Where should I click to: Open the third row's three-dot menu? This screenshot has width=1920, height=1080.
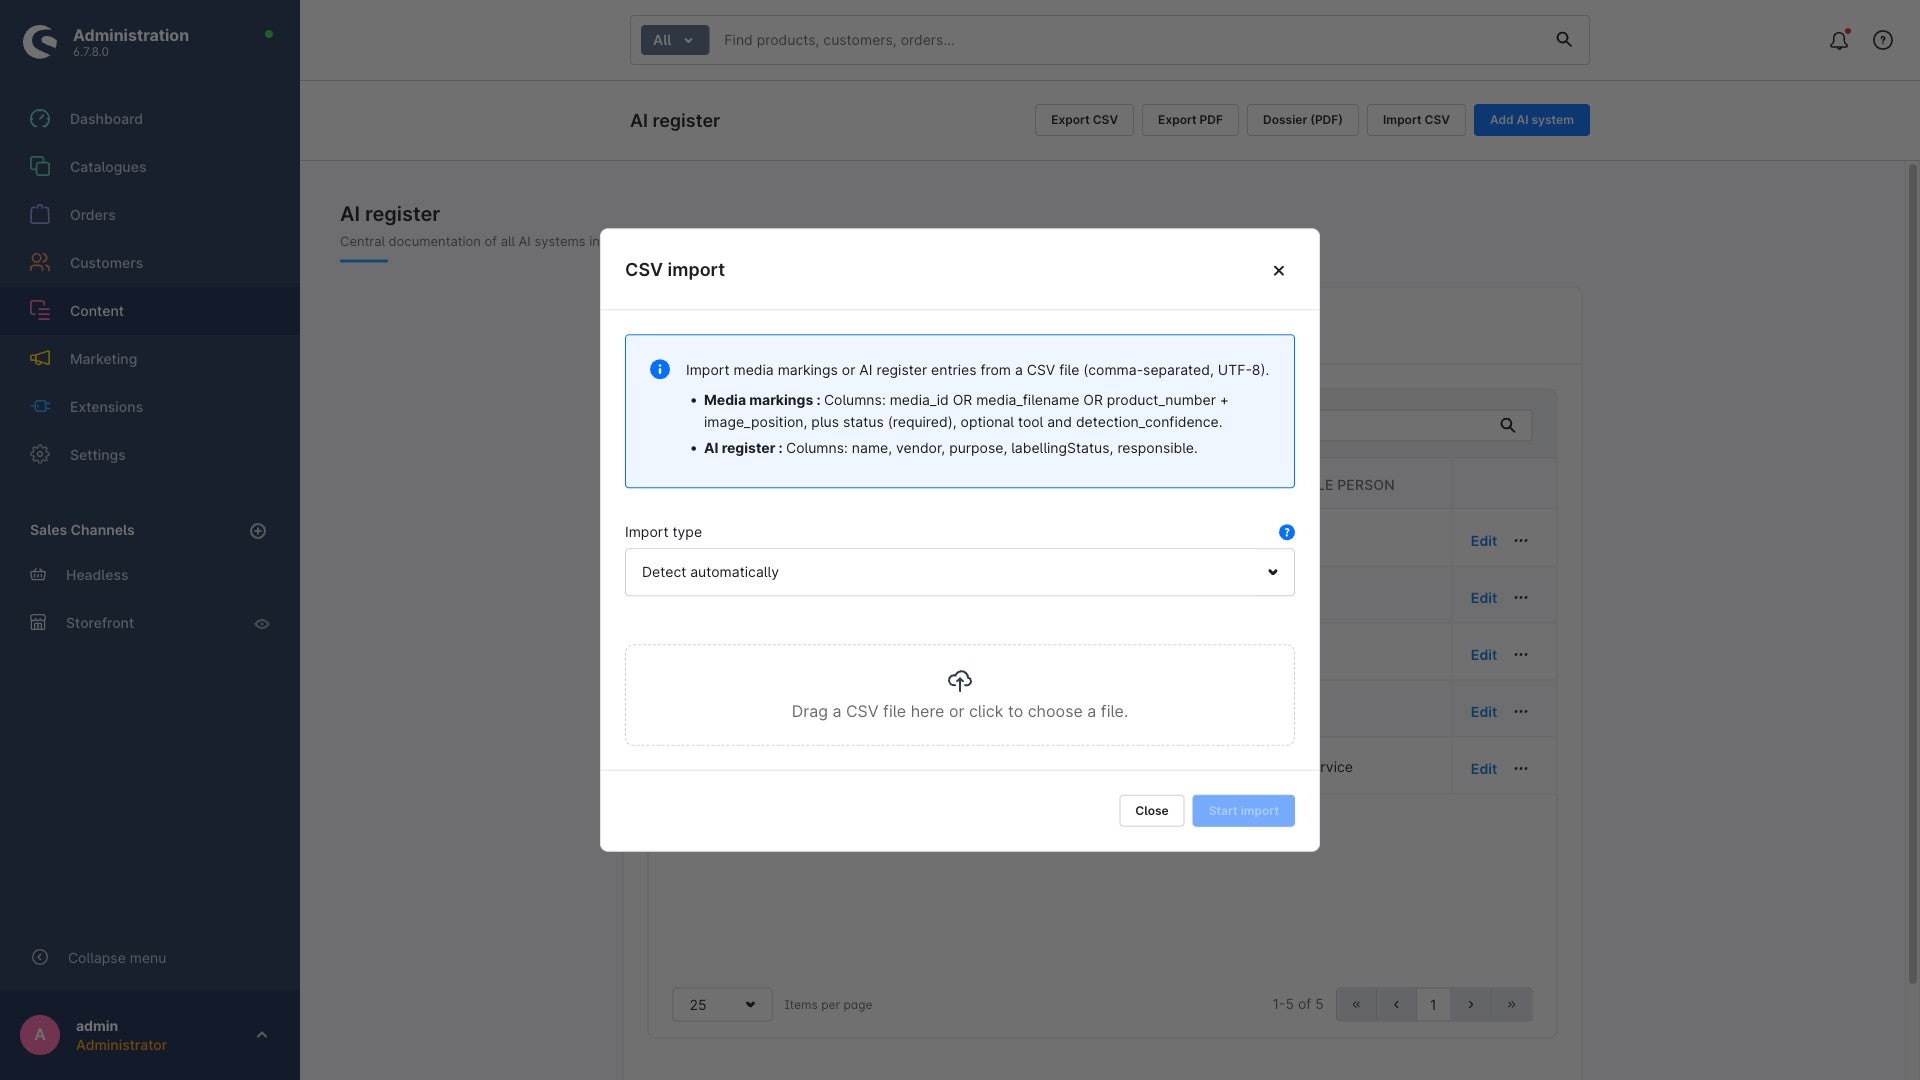tap(1521, 654)
